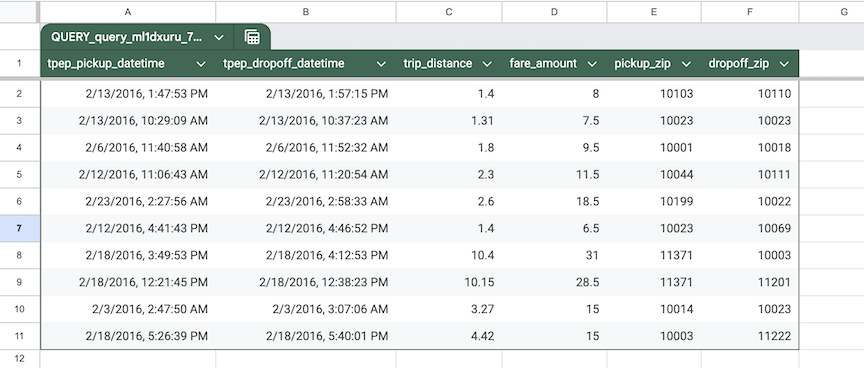Select cell with 2/13/2016, 10:37:23 AM

(306, 121)
